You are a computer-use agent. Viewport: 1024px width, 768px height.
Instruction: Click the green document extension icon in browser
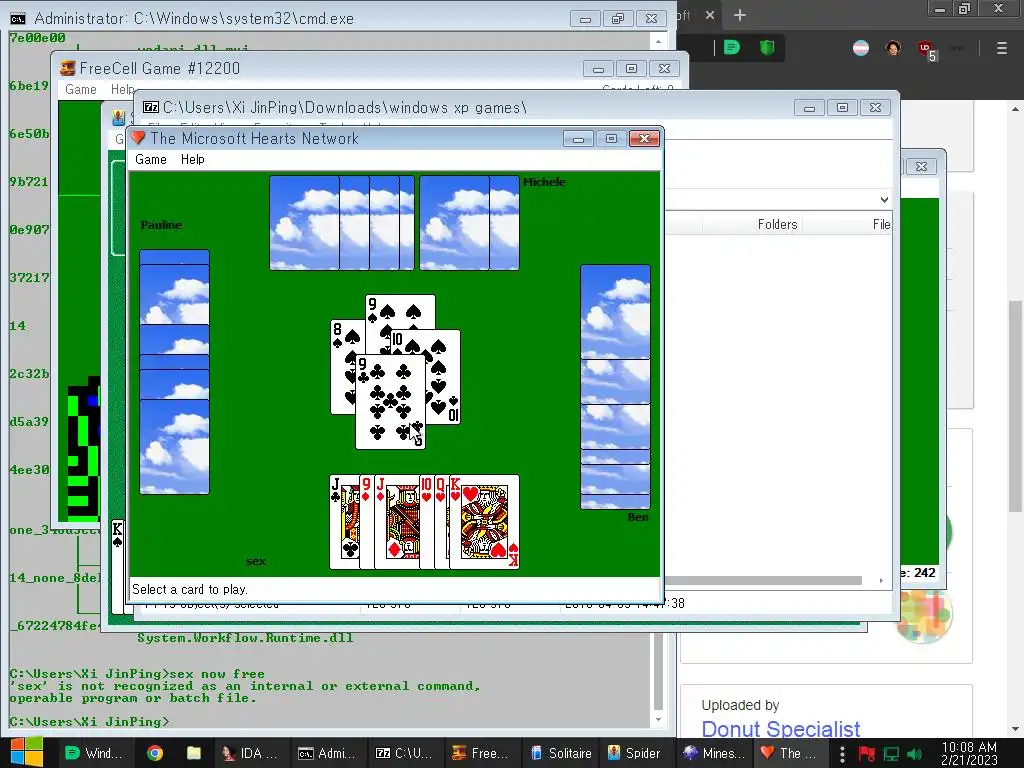click(x=732, y=47)
